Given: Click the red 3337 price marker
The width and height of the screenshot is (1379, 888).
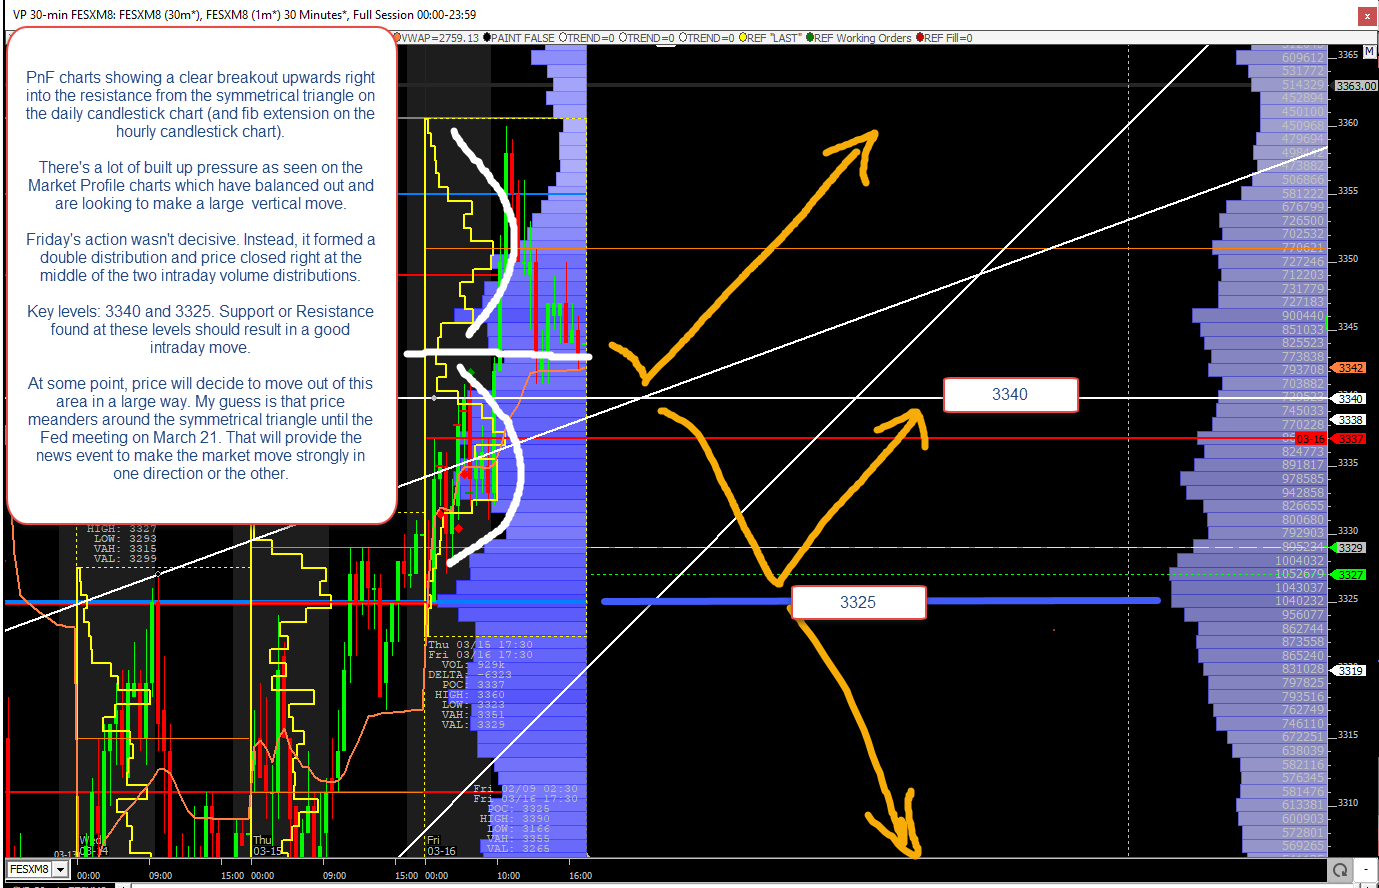Looking at the screenshot, I should tap(1350, 439).
